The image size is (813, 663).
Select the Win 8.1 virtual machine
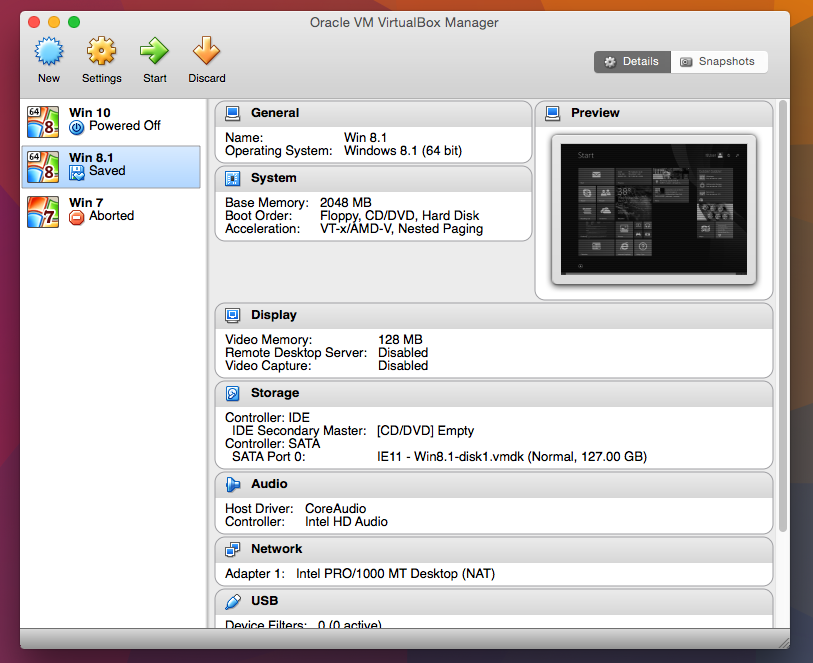tap(111, 167)
